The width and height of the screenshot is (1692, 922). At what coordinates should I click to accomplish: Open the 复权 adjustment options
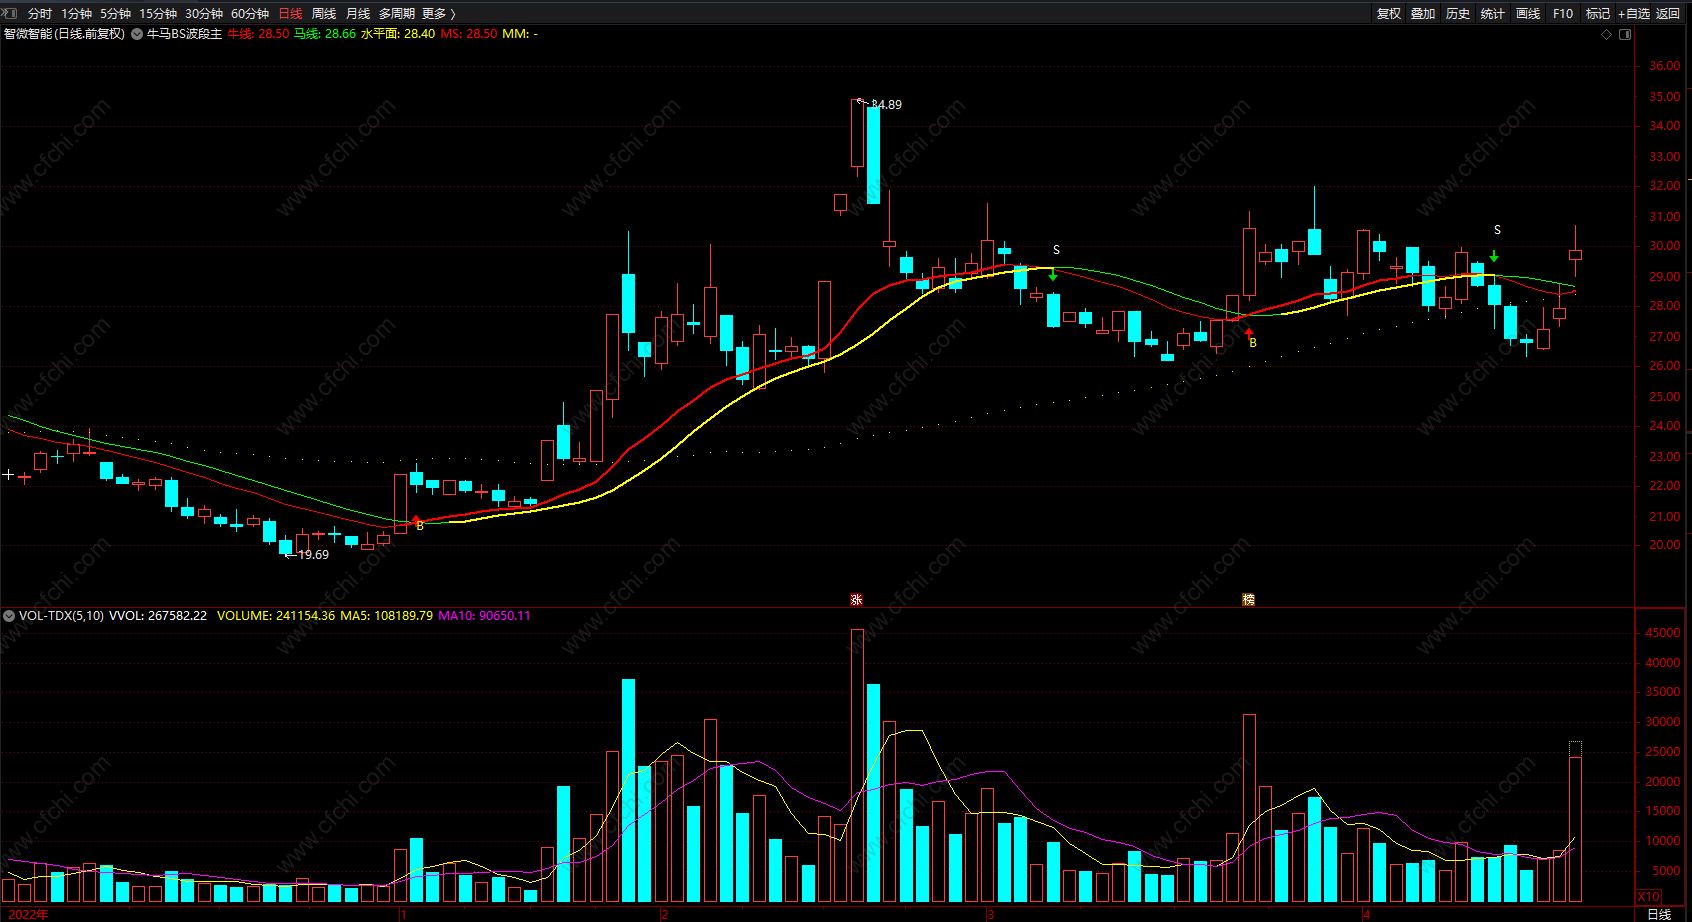1389,14
